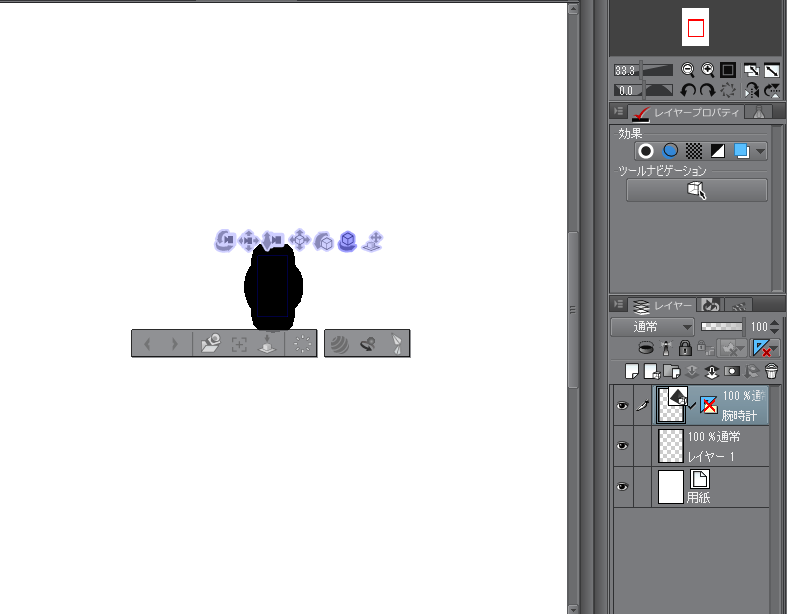Screen dimensions: 787x614
Task: Create new 3D layer icon with cube
Action: point(652,372)
